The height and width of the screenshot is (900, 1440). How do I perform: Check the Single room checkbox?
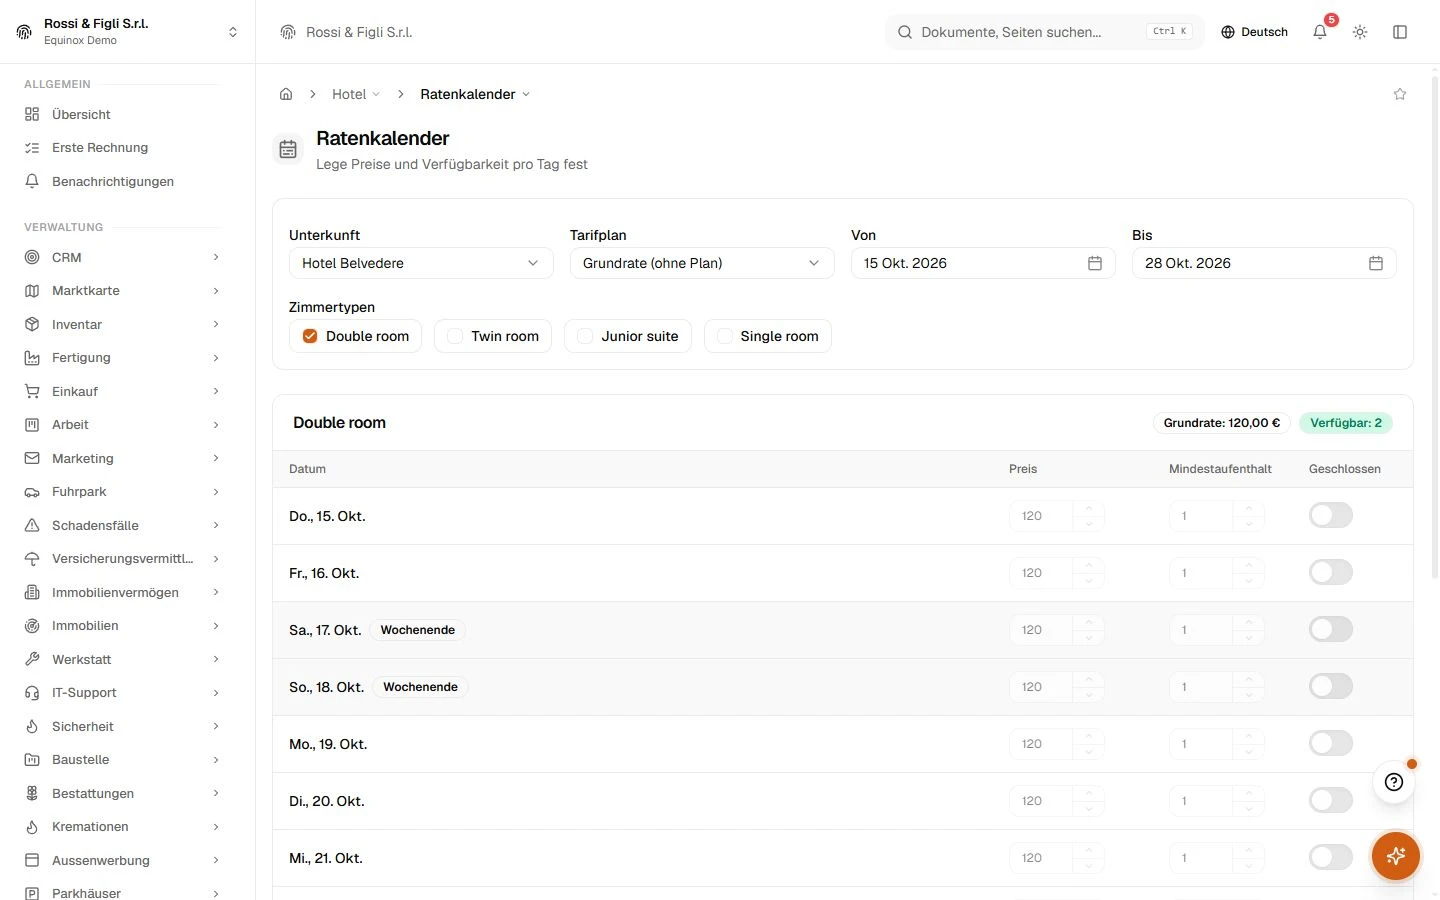click(x=725, y=336)
